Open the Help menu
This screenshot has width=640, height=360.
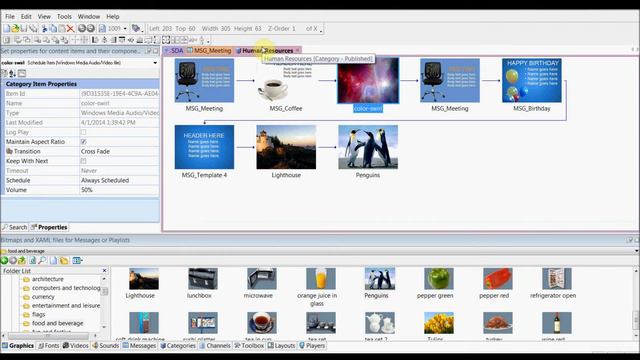[113, 17]
